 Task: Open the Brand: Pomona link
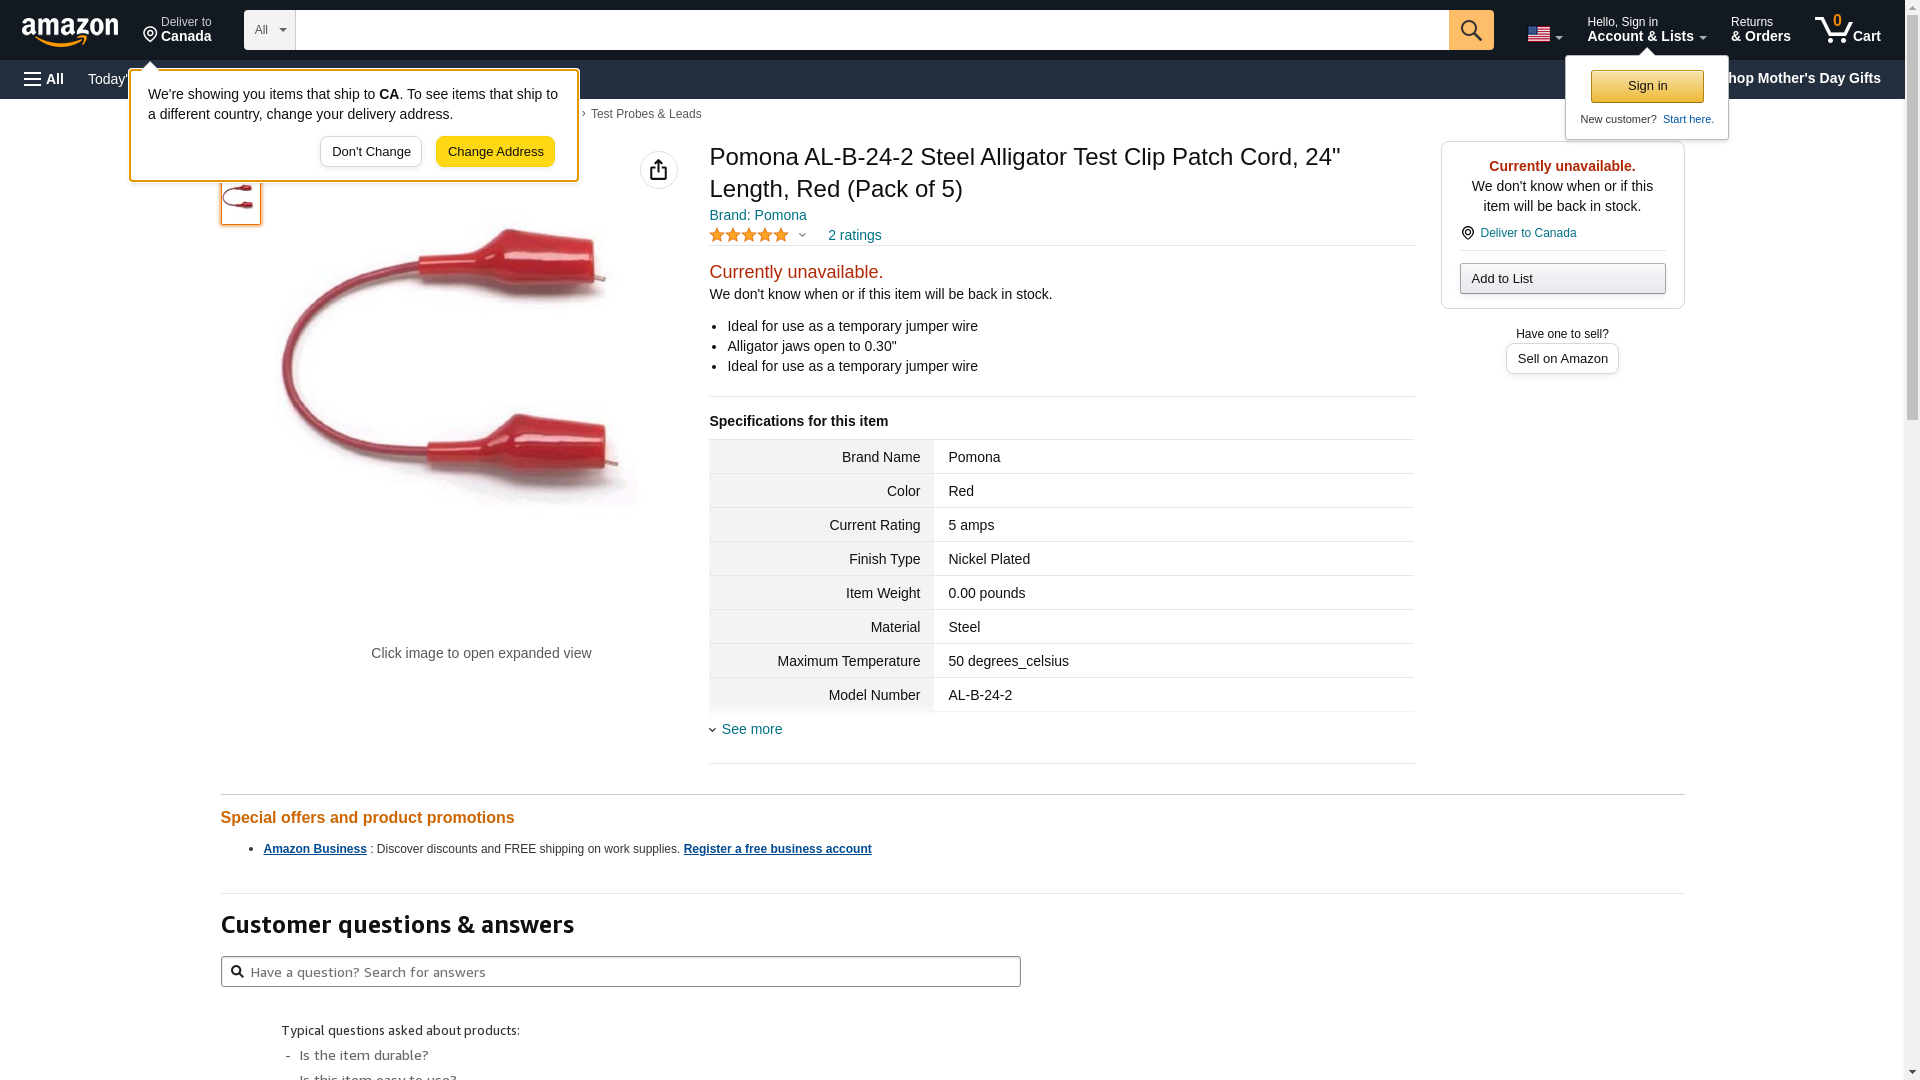[x=757, y=215]
